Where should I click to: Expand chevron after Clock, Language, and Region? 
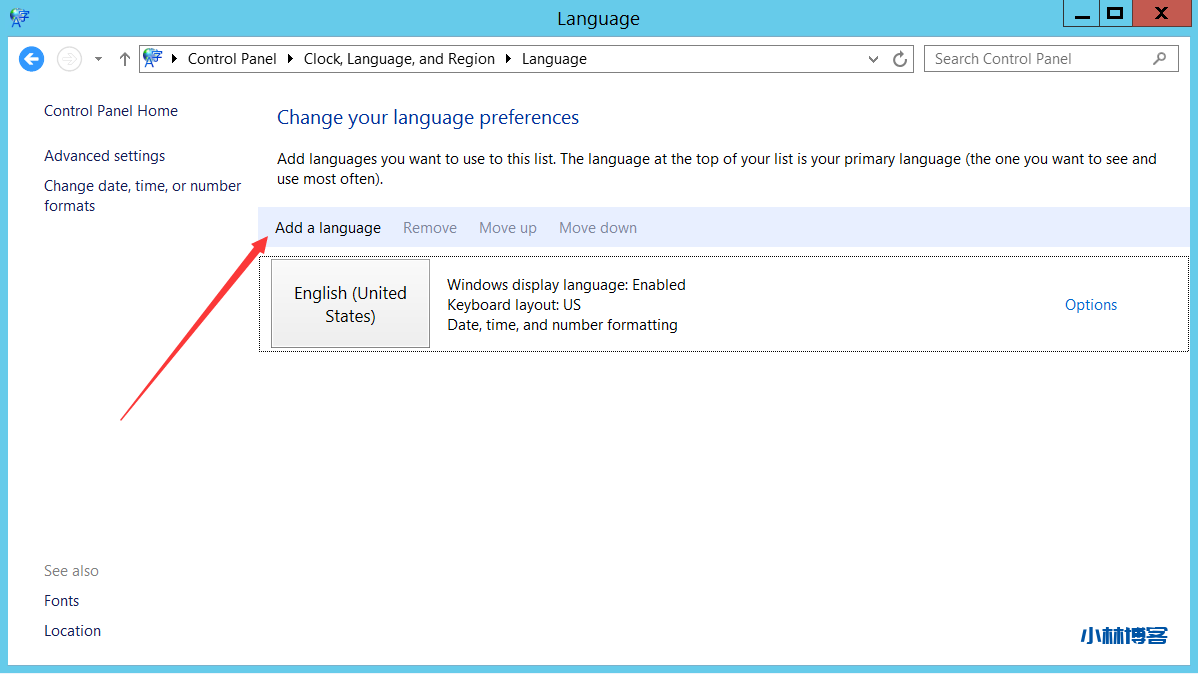pos(509,59)
